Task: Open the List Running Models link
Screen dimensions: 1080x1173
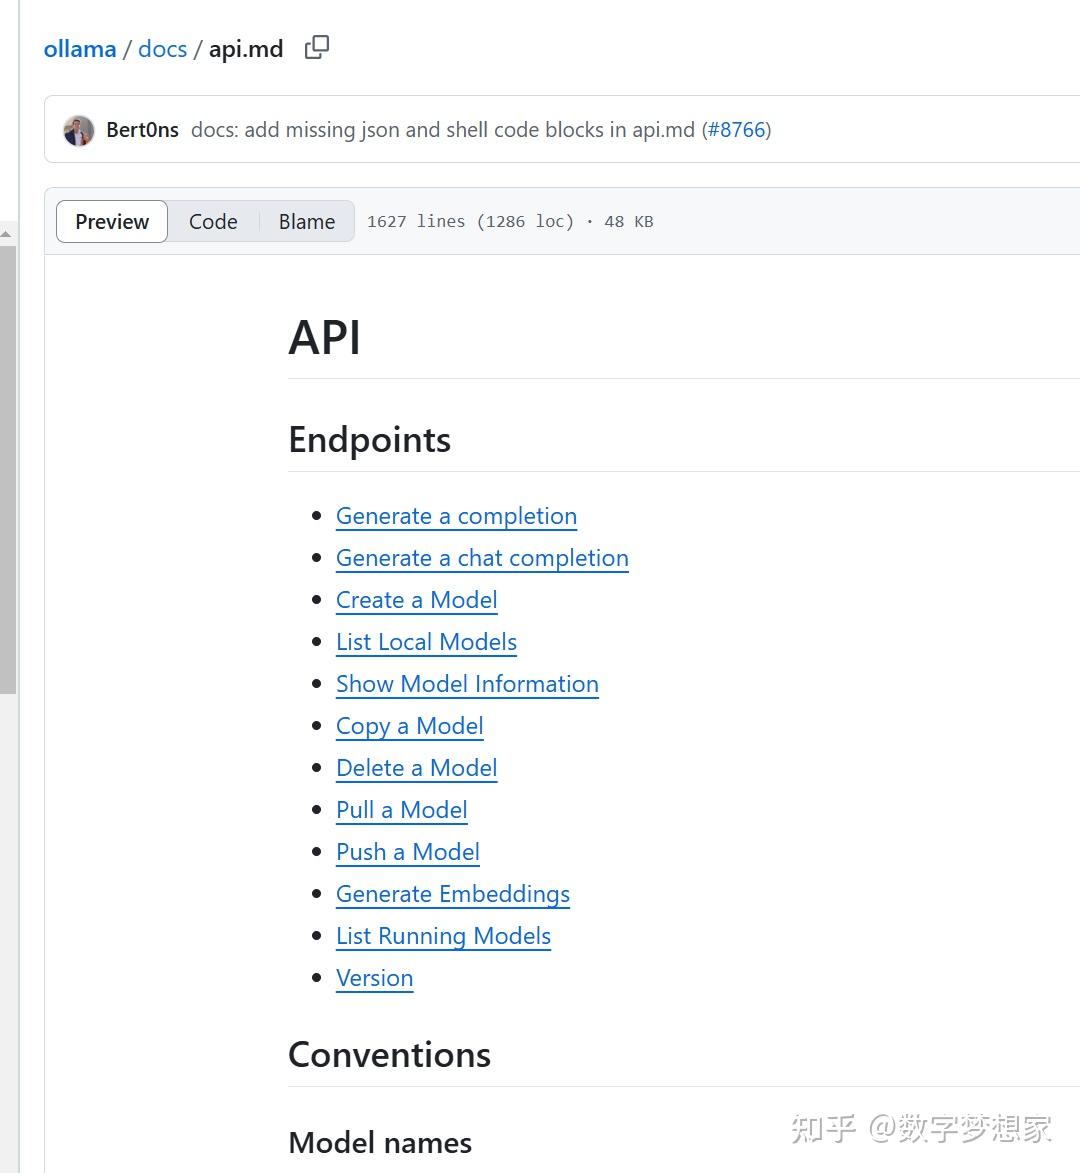Action: pyautogui.click(x=444, y=936)
